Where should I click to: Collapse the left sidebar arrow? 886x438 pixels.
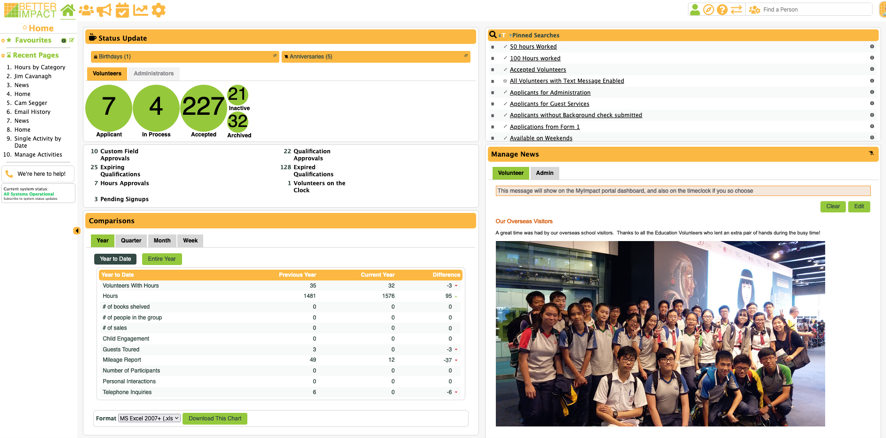click(77, 231)
